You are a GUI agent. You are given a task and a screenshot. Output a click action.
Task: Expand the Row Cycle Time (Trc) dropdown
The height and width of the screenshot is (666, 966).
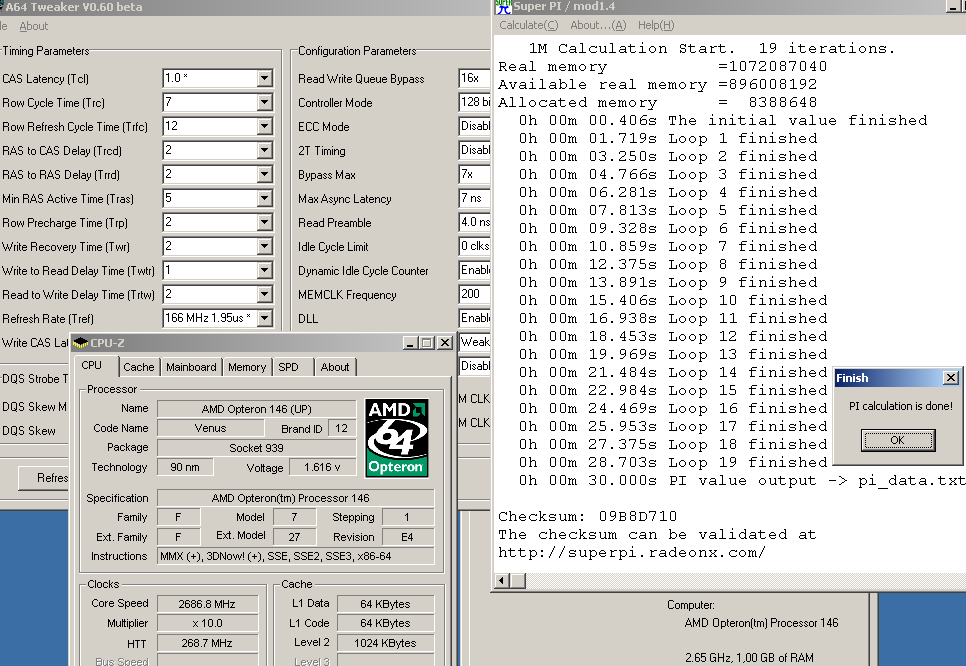tap(264, 102)
